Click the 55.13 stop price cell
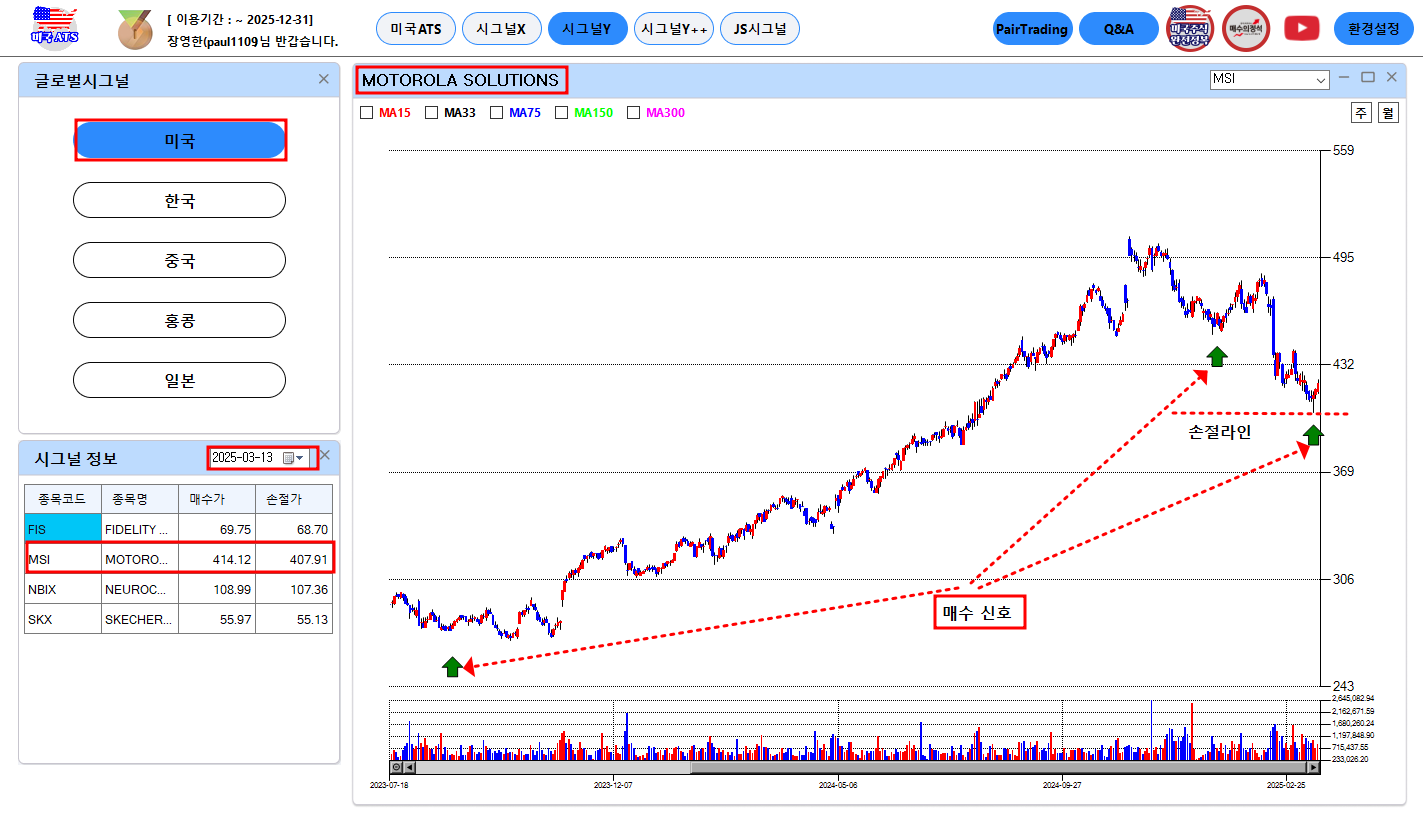Viewport: 1423px width, 814px height. [x=294, y=619]
